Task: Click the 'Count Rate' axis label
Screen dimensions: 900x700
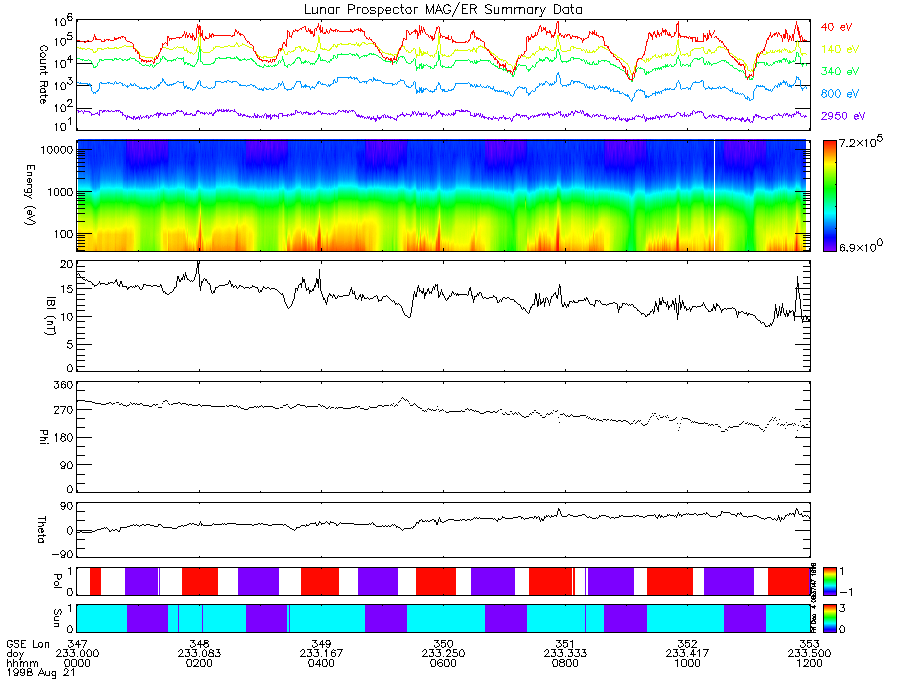Action: pos(43,75)
